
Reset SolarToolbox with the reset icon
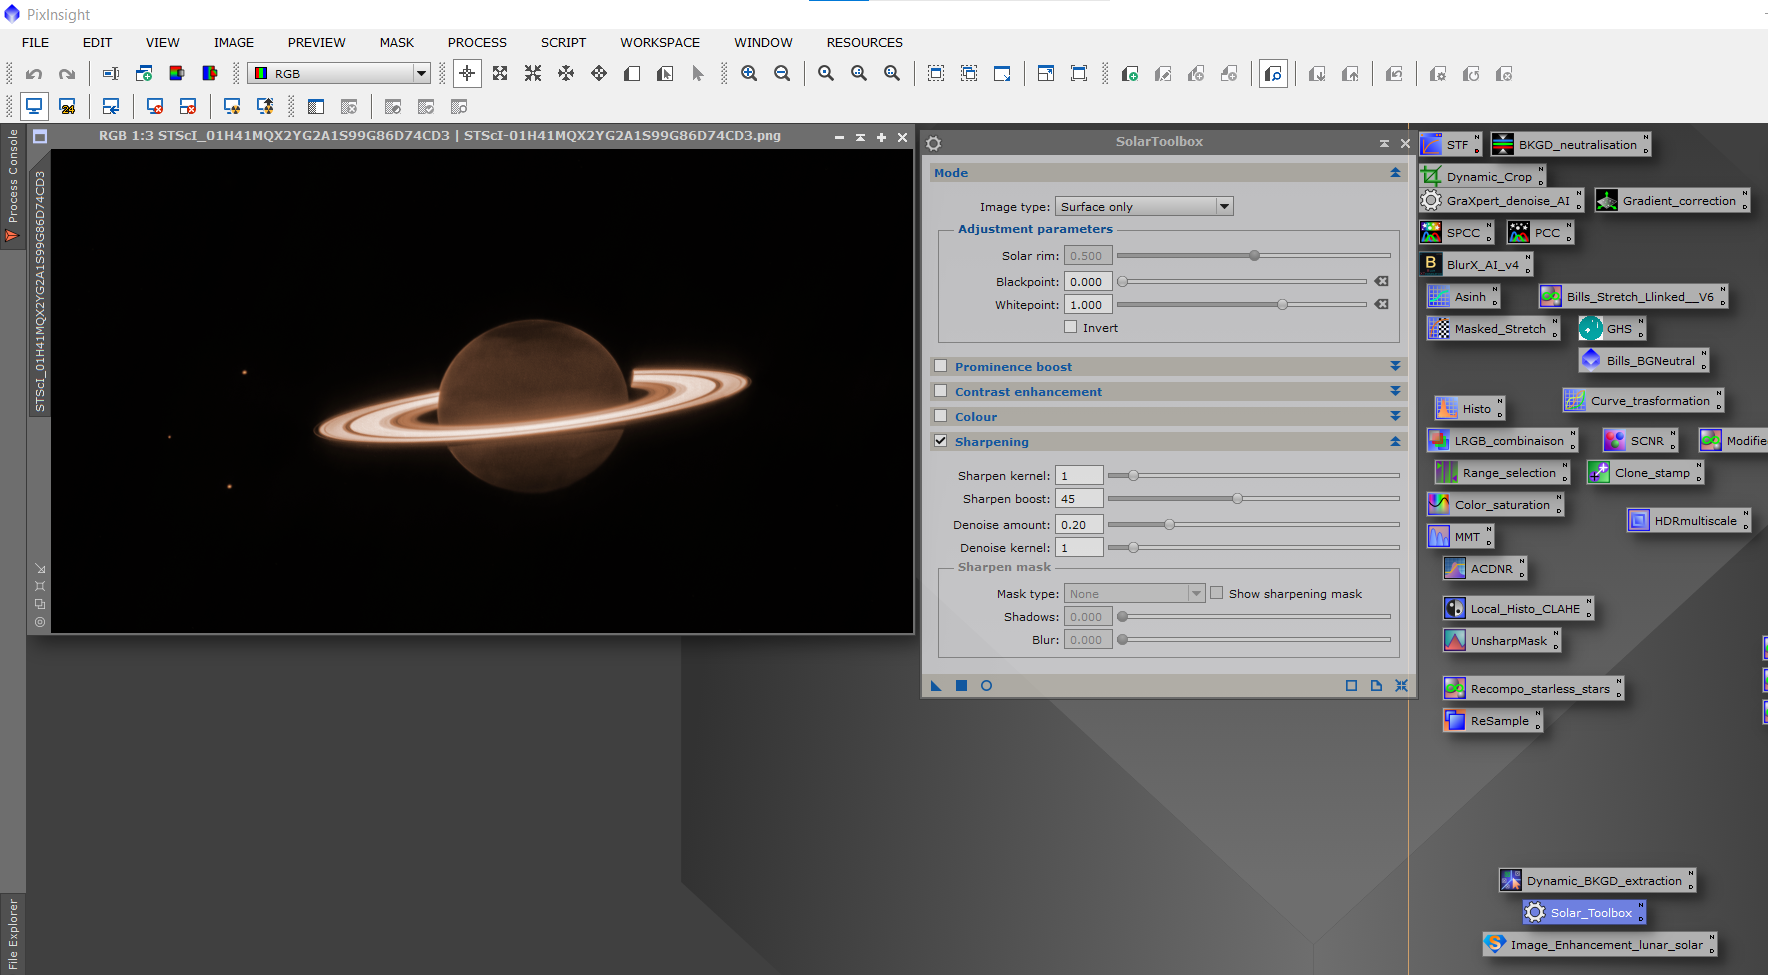click(1401, 686)
